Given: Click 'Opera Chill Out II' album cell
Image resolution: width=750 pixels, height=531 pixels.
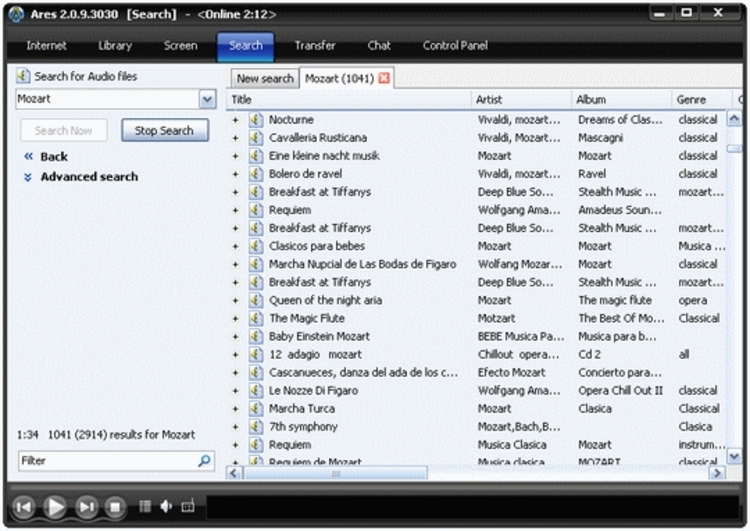Looking at the screenshot, I should 620,391.
